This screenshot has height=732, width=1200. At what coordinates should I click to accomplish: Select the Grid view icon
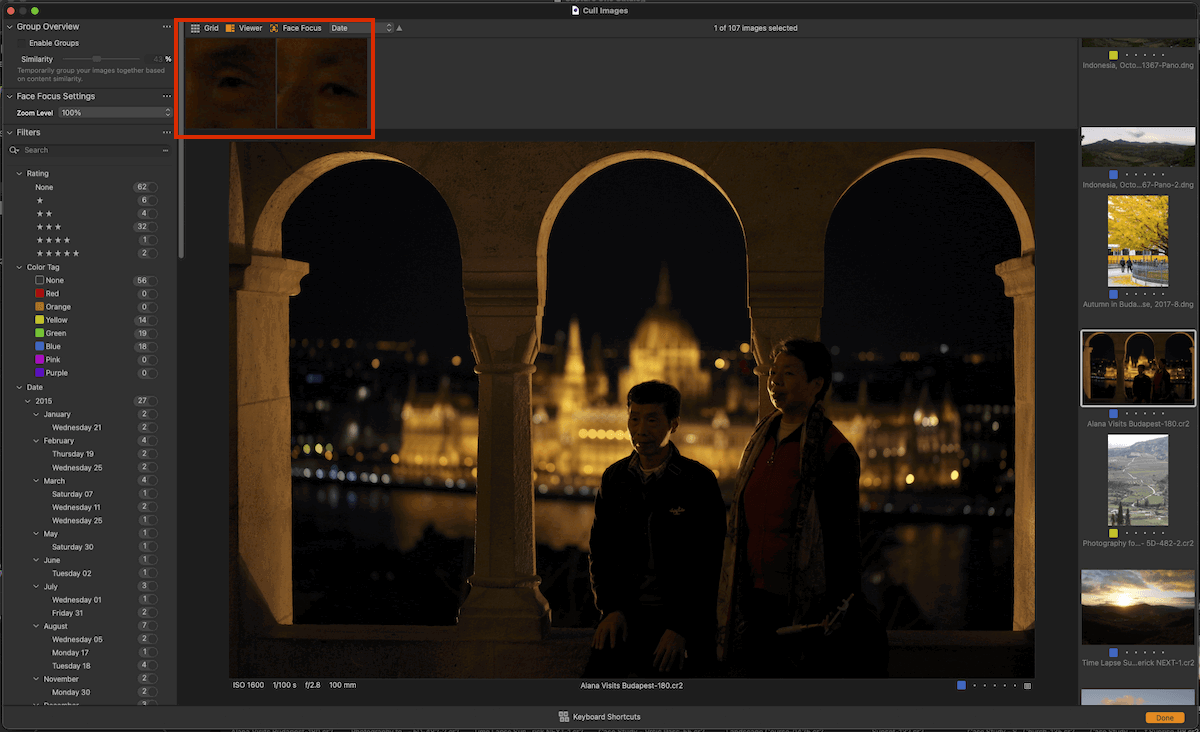tap(194, 27)
